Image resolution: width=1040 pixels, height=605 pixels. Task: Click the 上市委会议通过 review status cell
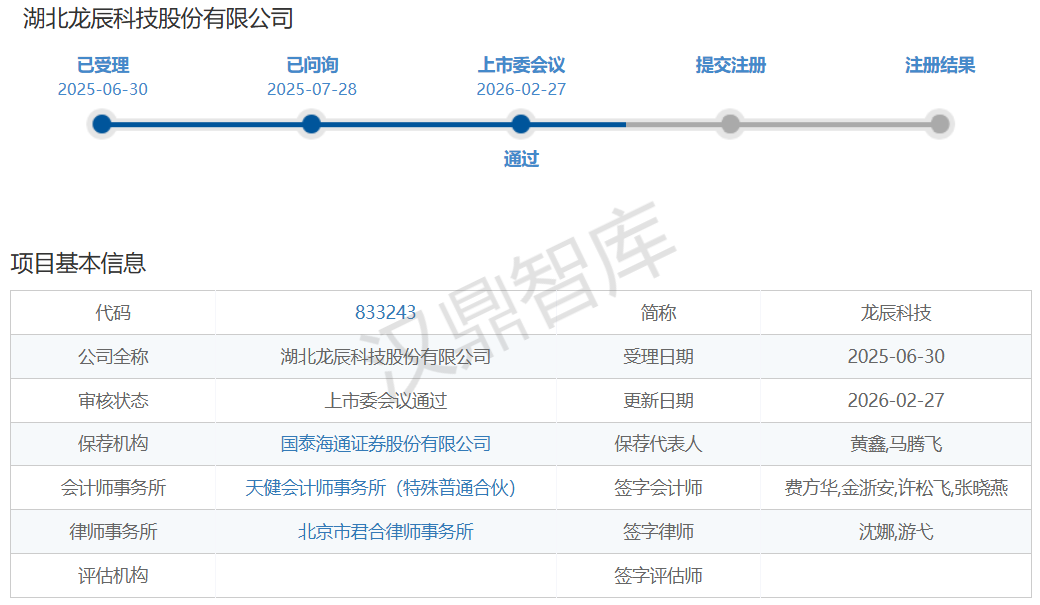(x=385, y=401)
